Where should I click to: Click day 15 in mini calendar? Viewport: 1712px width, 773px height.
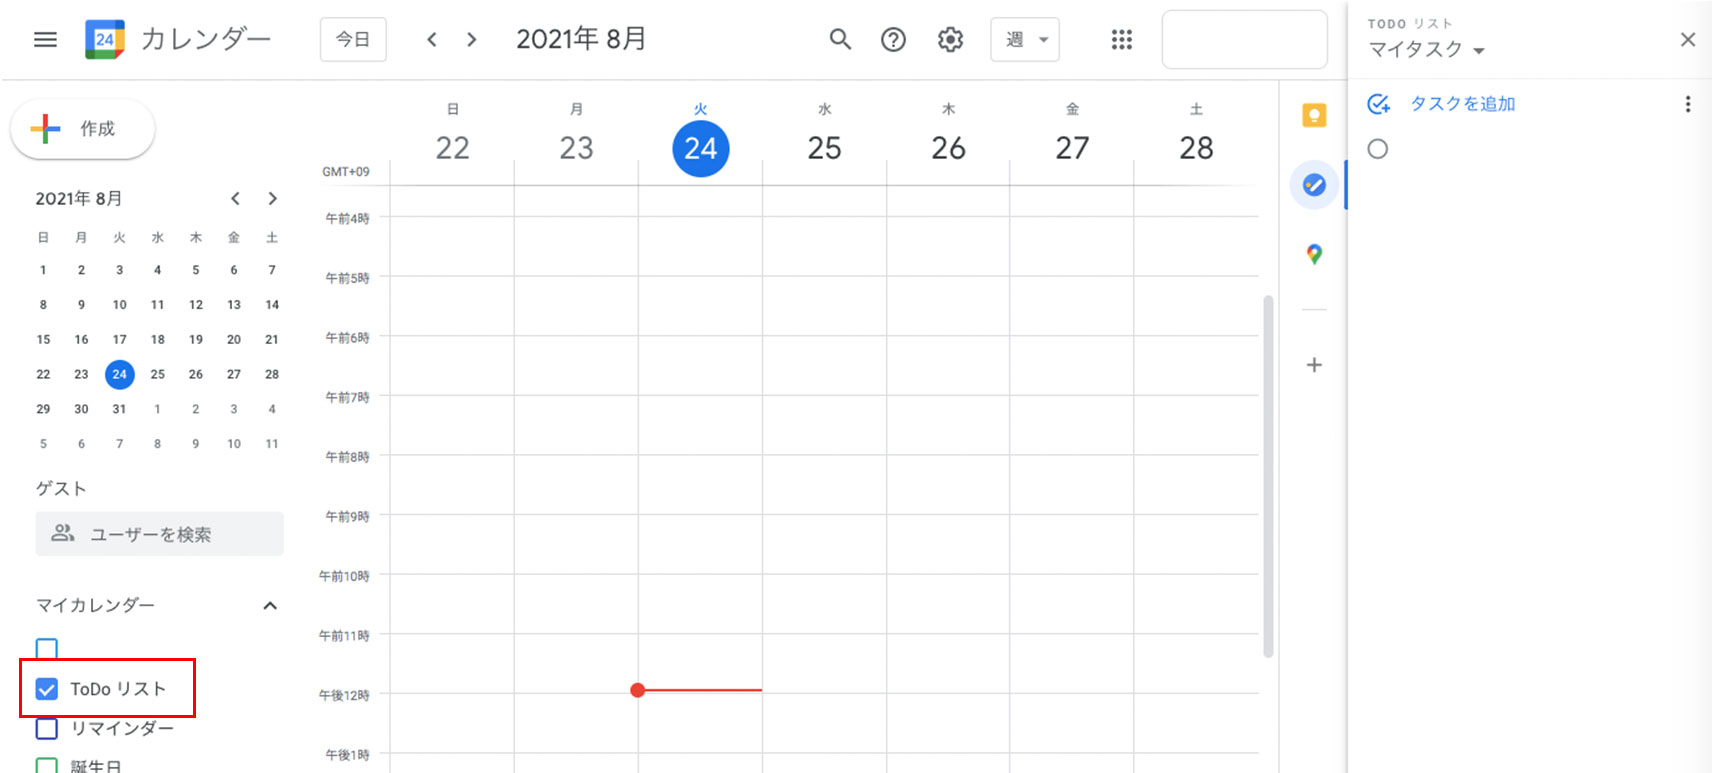[x=43, y=340]
